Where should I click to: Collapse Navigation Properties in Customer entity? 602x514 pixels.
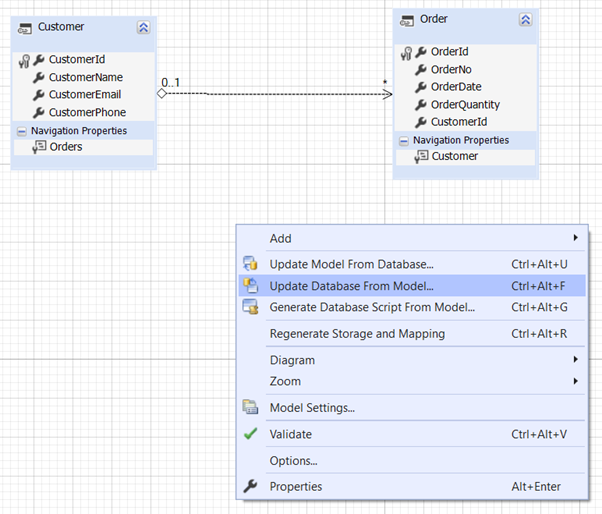[21, 131]
